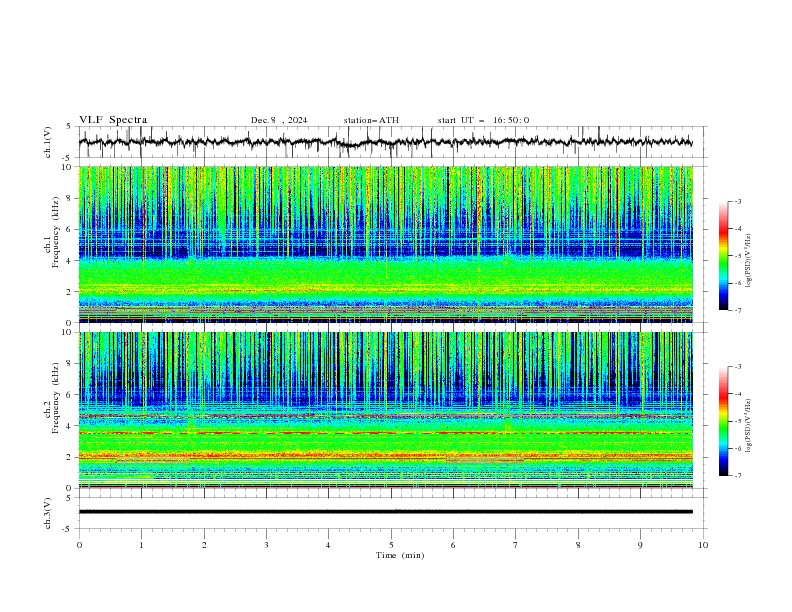Click the ch.2 color bar log(PSD) label

tap(748, 426)
